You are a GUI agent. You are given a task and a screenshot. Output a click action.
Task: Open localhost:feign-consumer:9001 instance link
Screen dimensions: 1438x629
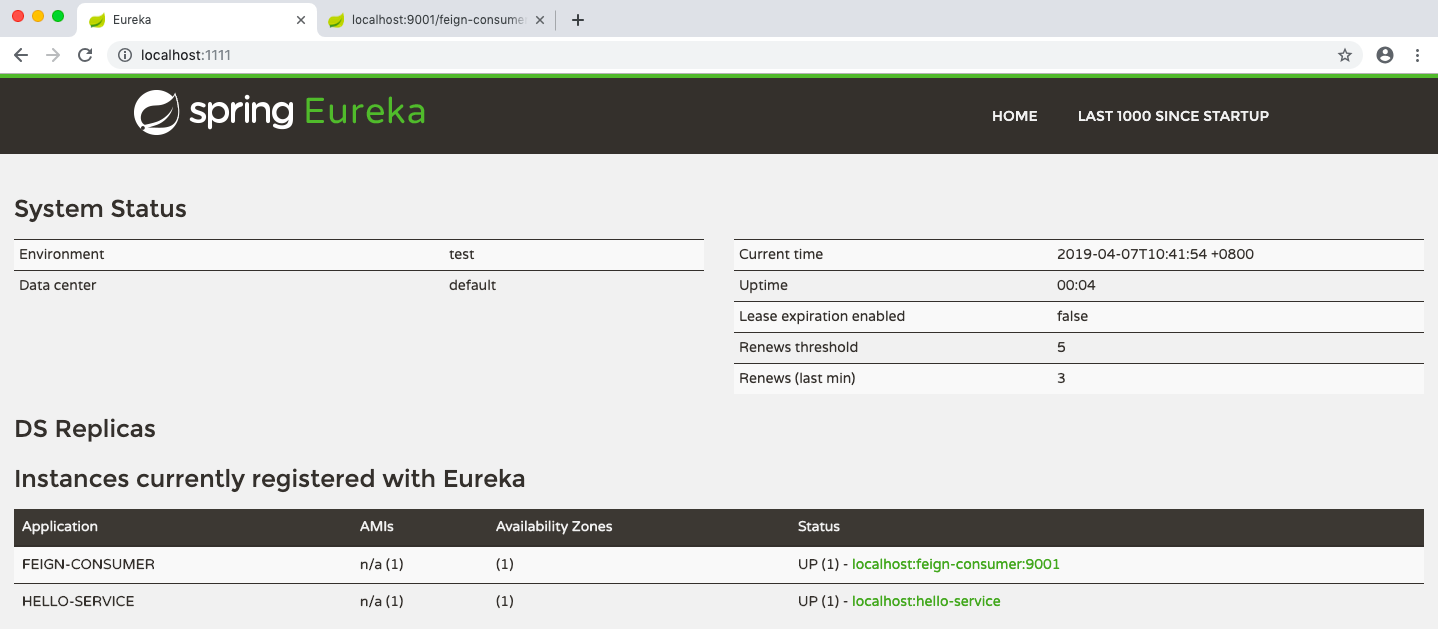point(956,564)
